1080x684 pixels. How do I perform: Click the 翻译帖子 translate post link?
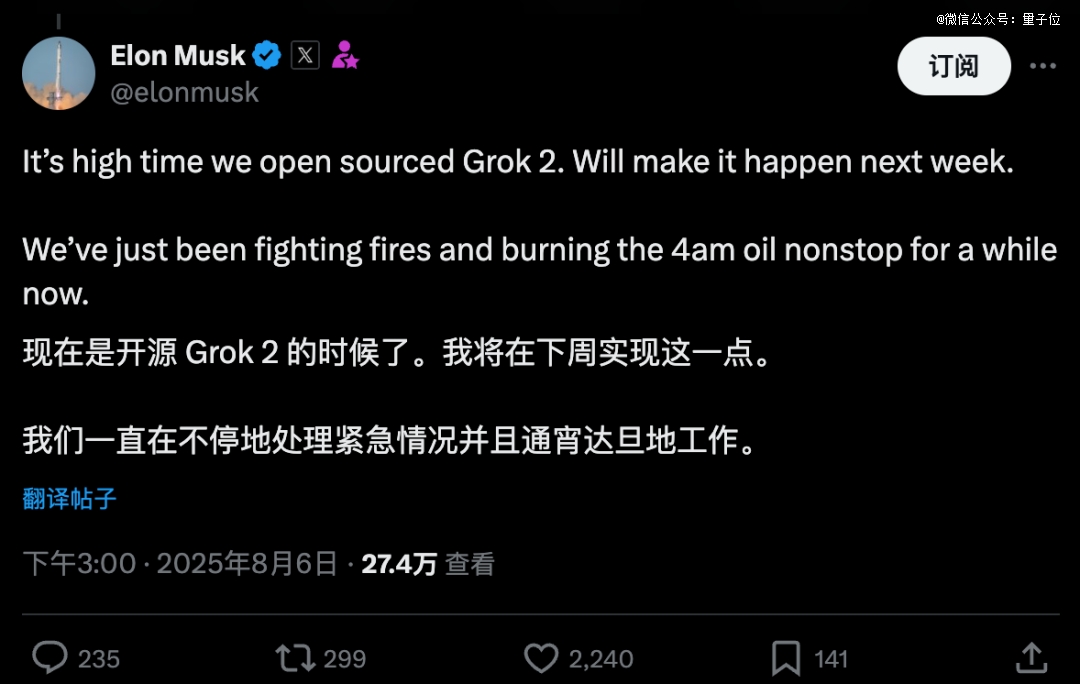click(70, 499)
